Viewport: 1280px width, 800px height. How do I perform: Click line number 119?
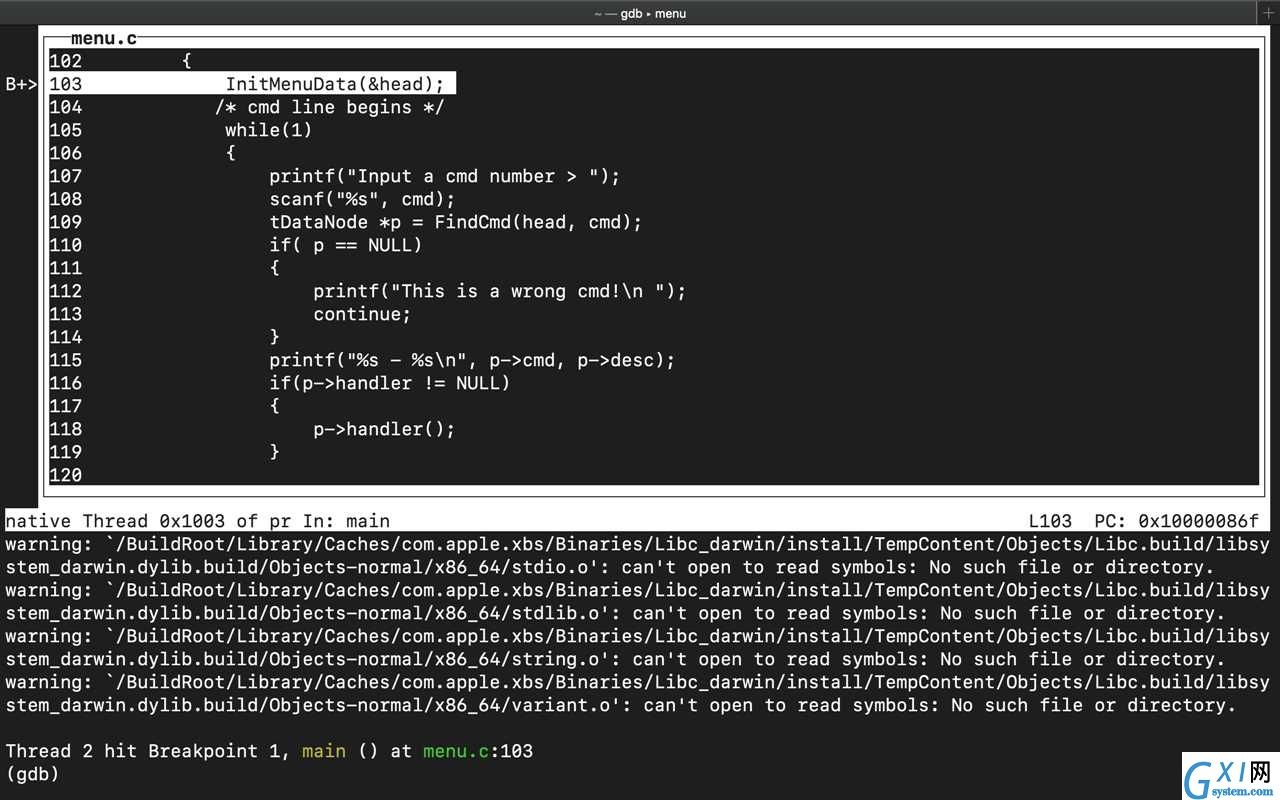(65, 452)
